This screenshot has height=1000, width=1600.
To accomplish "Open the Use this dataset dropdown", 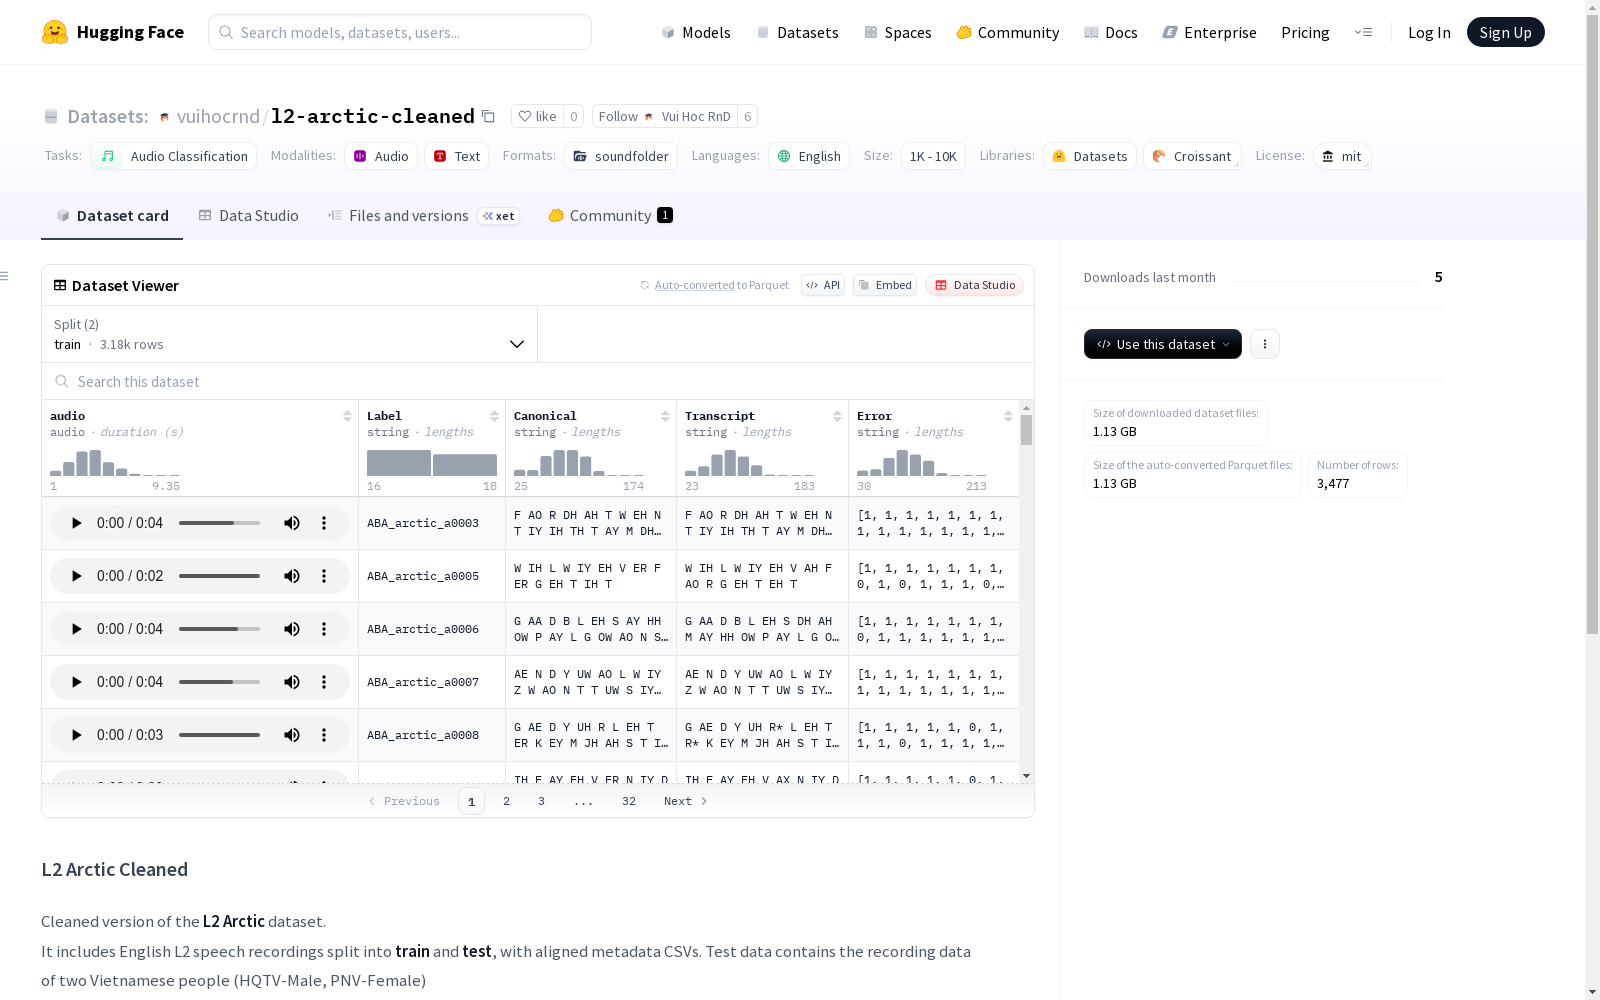I will [1163, 344].
